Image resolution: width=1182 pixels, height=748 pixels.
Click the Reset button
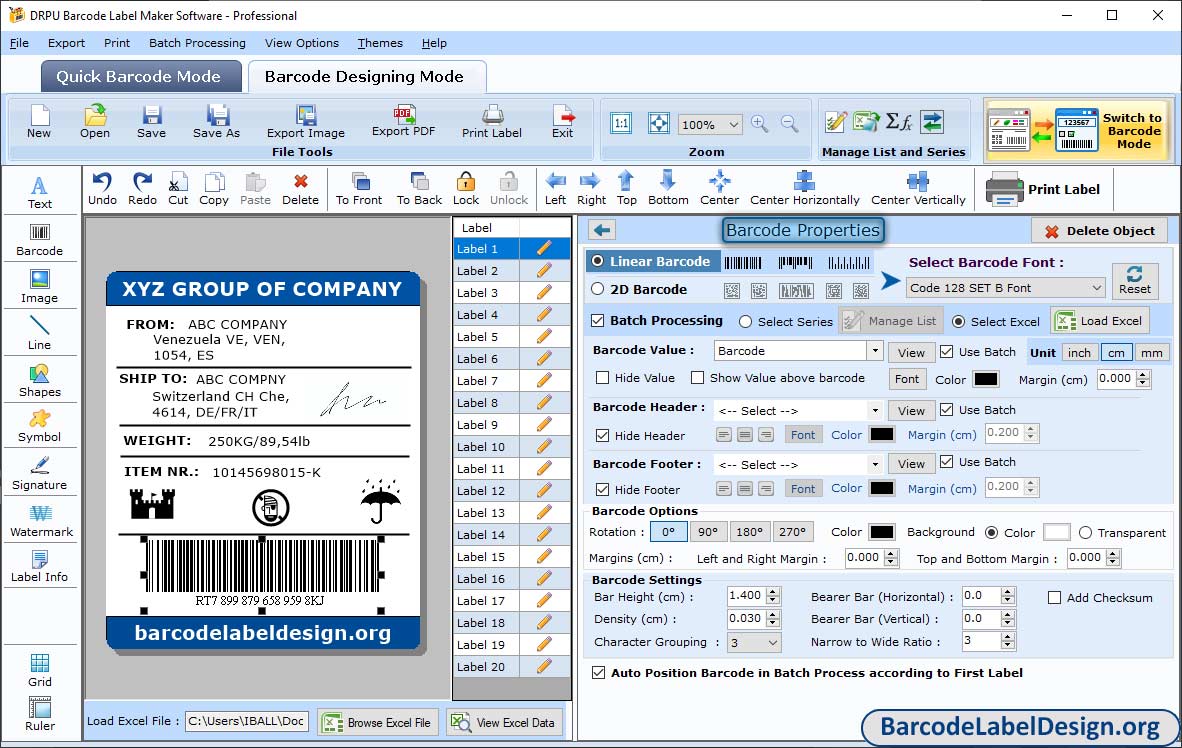[x=1135, y=280]
